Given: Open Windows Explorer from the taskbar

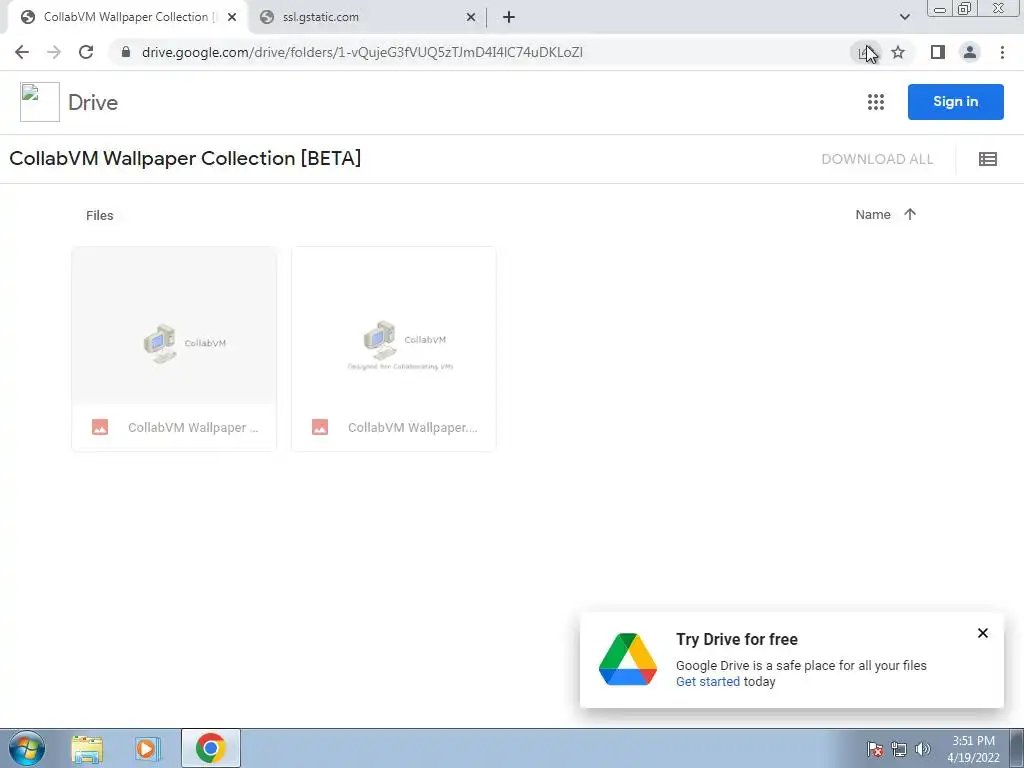Looking at the screenshot, I should click(87, 748).
